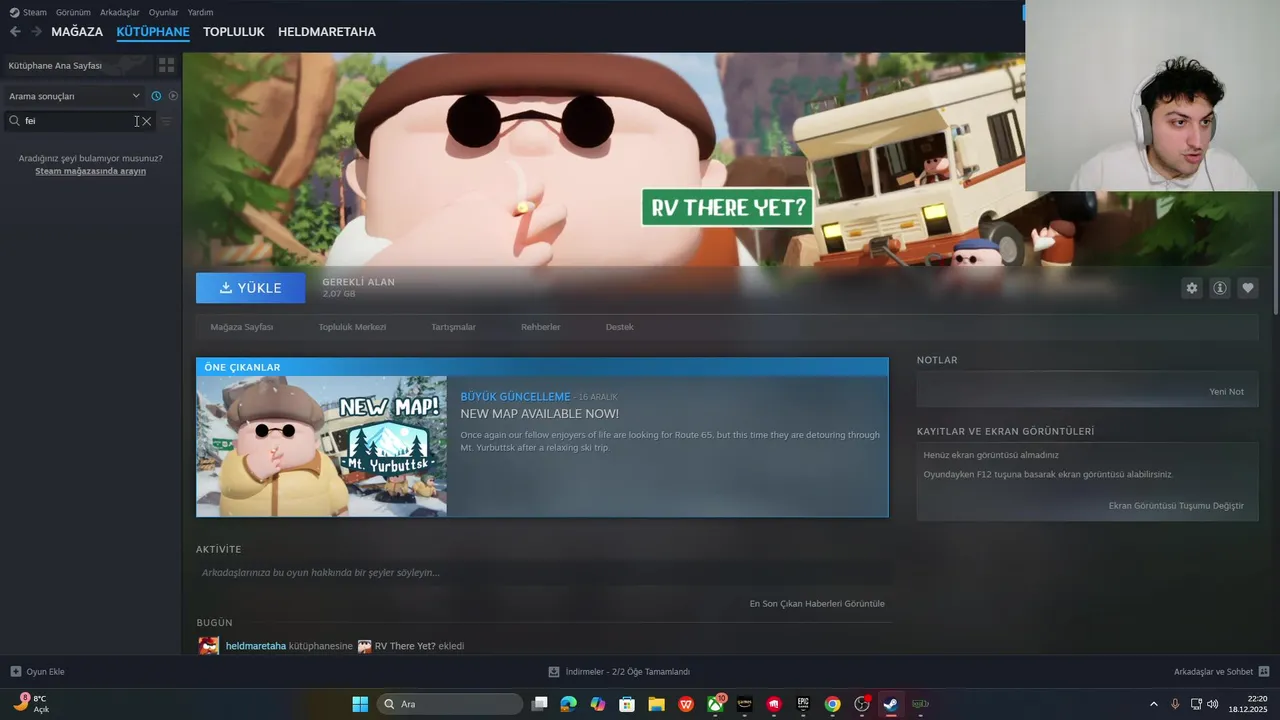Open the Steam menu
Screen dimensions: 1280x720
pyautogui.click(x=28, y=12)
